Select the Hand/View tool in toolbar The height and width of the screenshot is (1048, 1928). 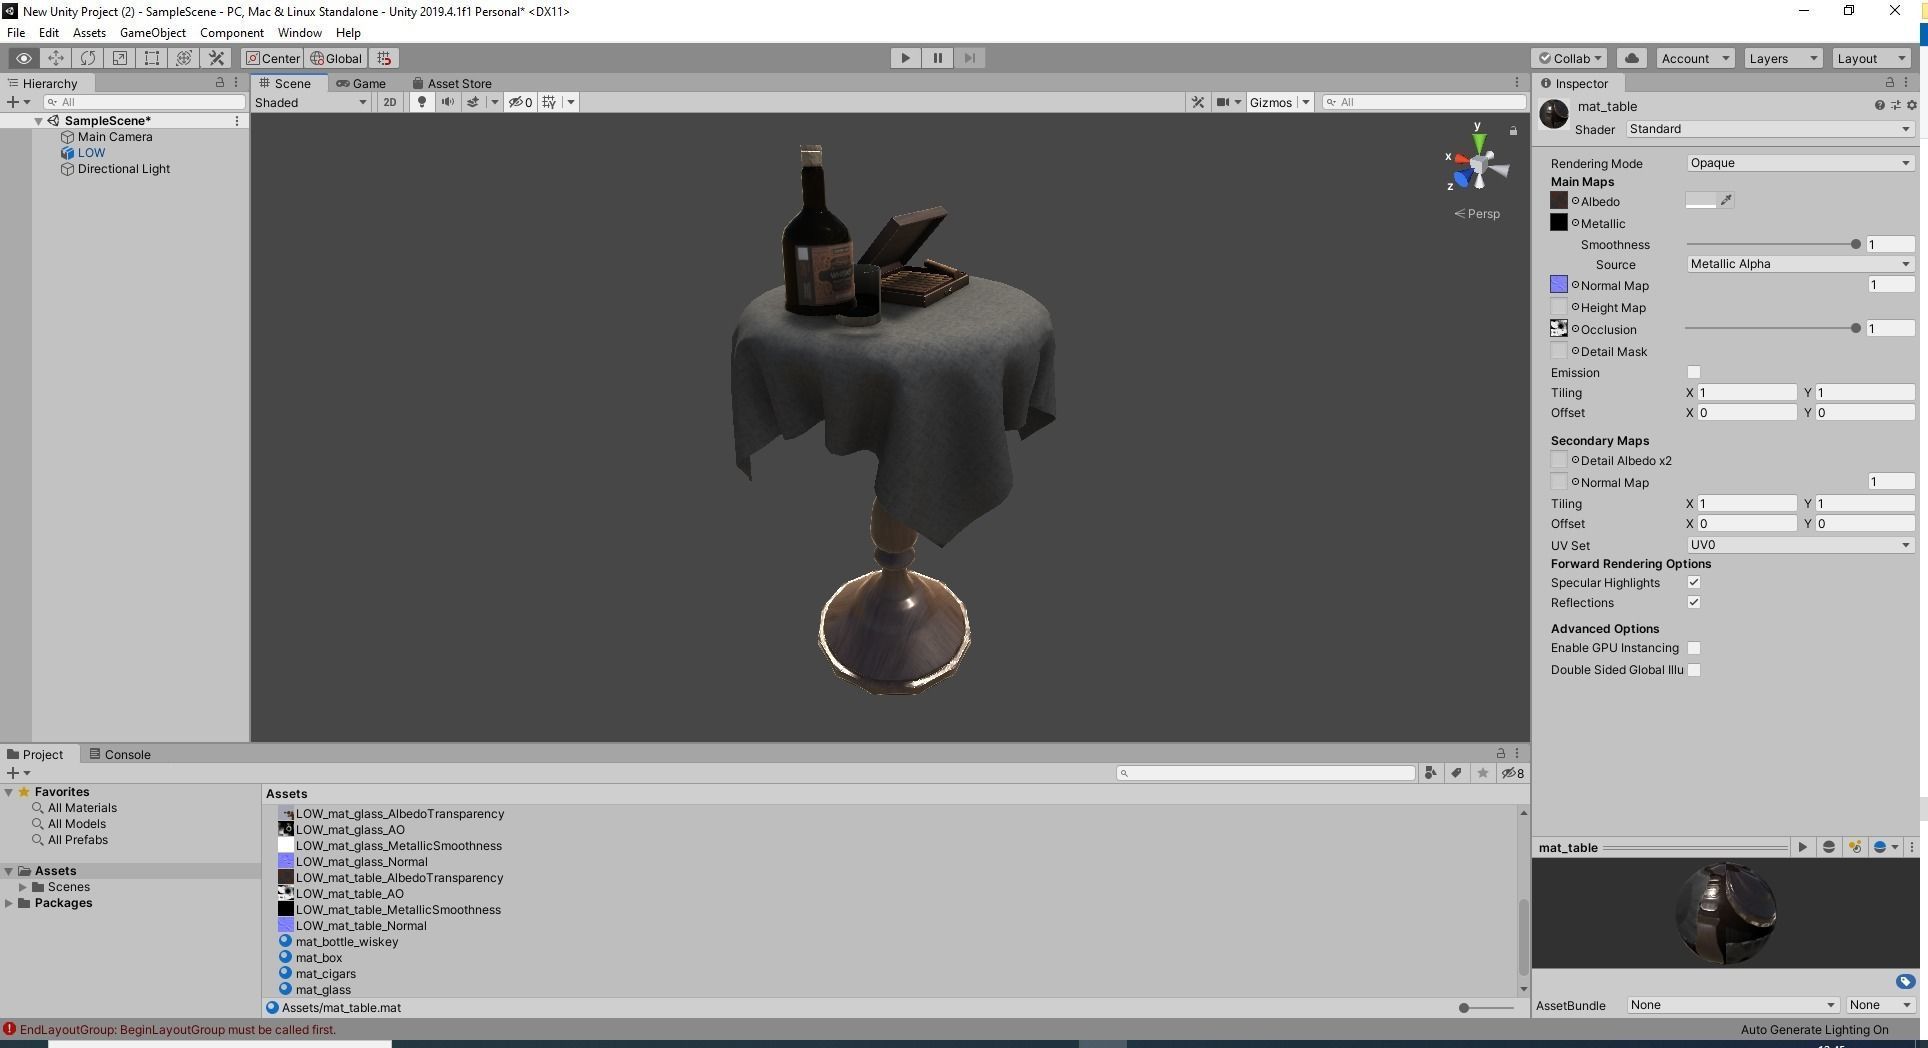24,58
